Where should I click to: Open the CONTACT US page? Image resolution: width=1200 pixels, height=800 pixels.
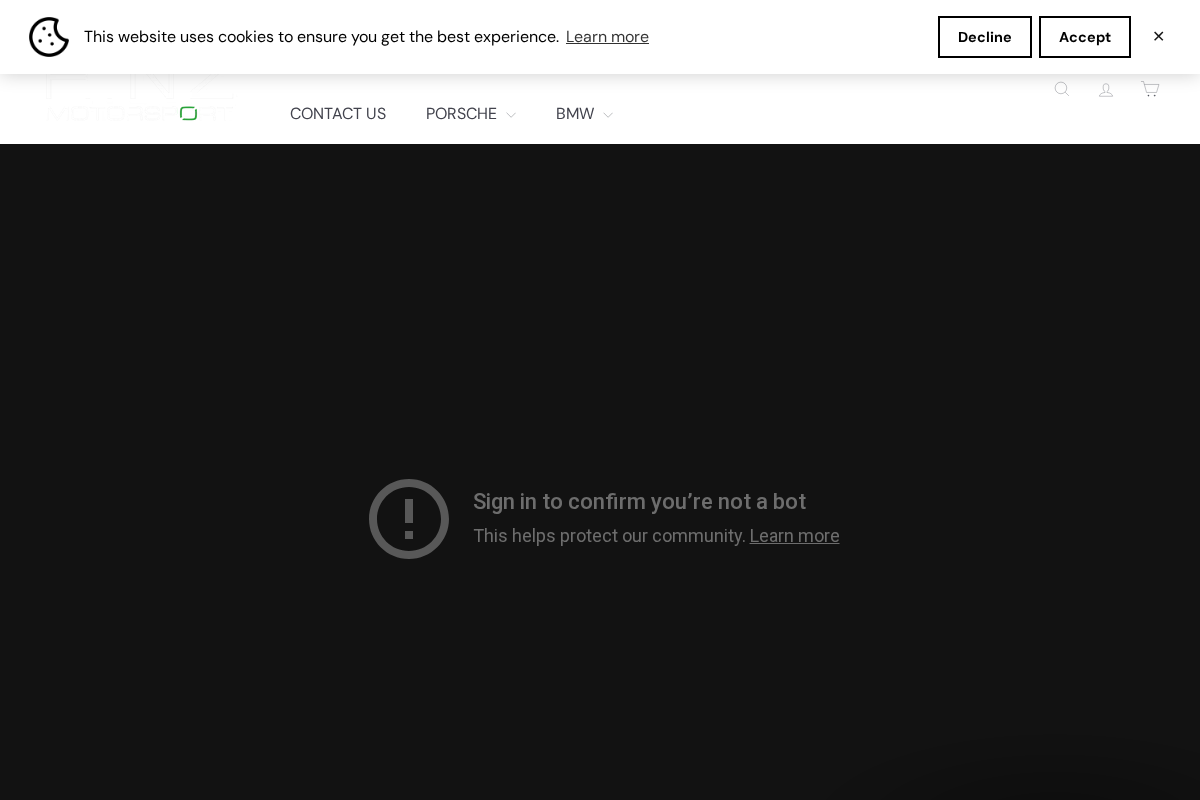[x=337, y=114]
